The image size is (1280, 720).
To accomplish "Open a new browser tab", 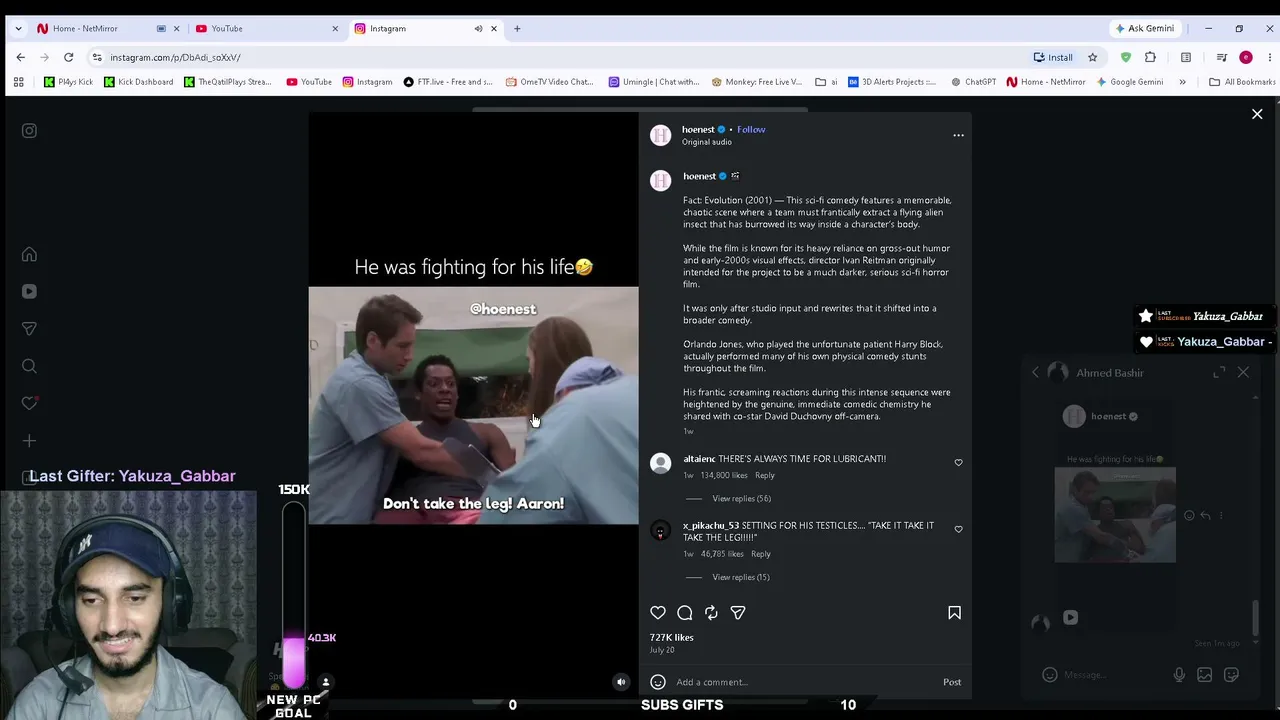I will click(517, 28).
